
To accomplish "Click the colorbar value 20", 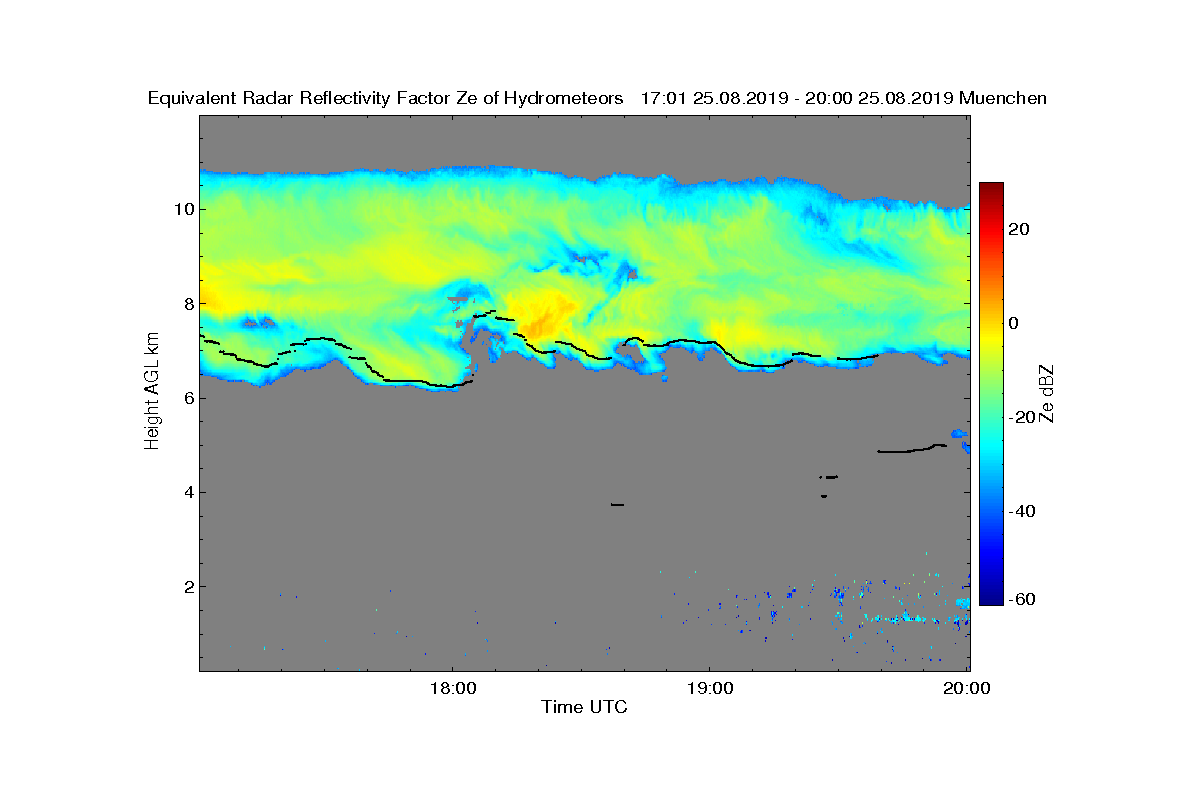I will tap(1019, 229).
